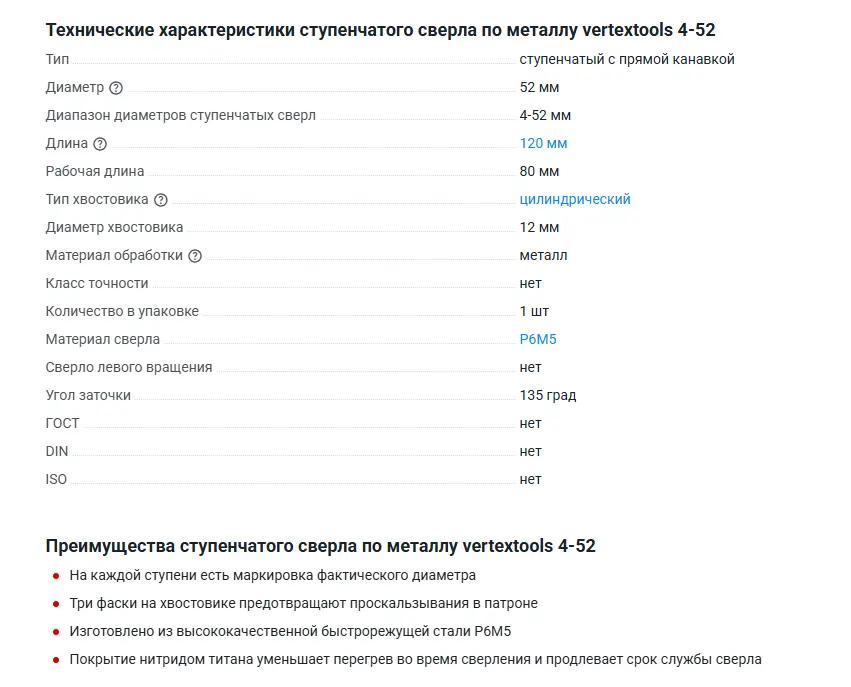Open the help icon next to Диаметр
851x687 pixels.
(116, 88)
